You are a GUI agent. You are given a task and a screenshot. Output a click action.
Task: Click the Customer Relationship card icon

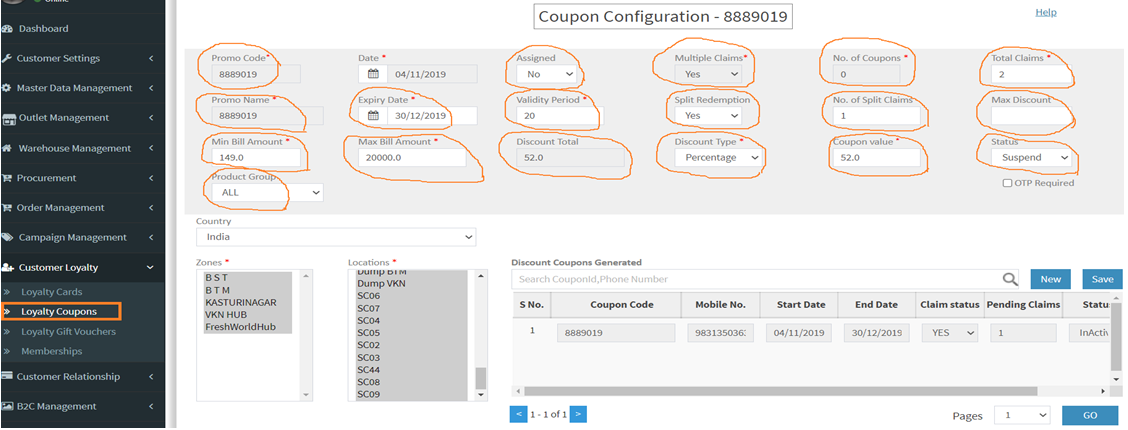[x=6, y=376]
